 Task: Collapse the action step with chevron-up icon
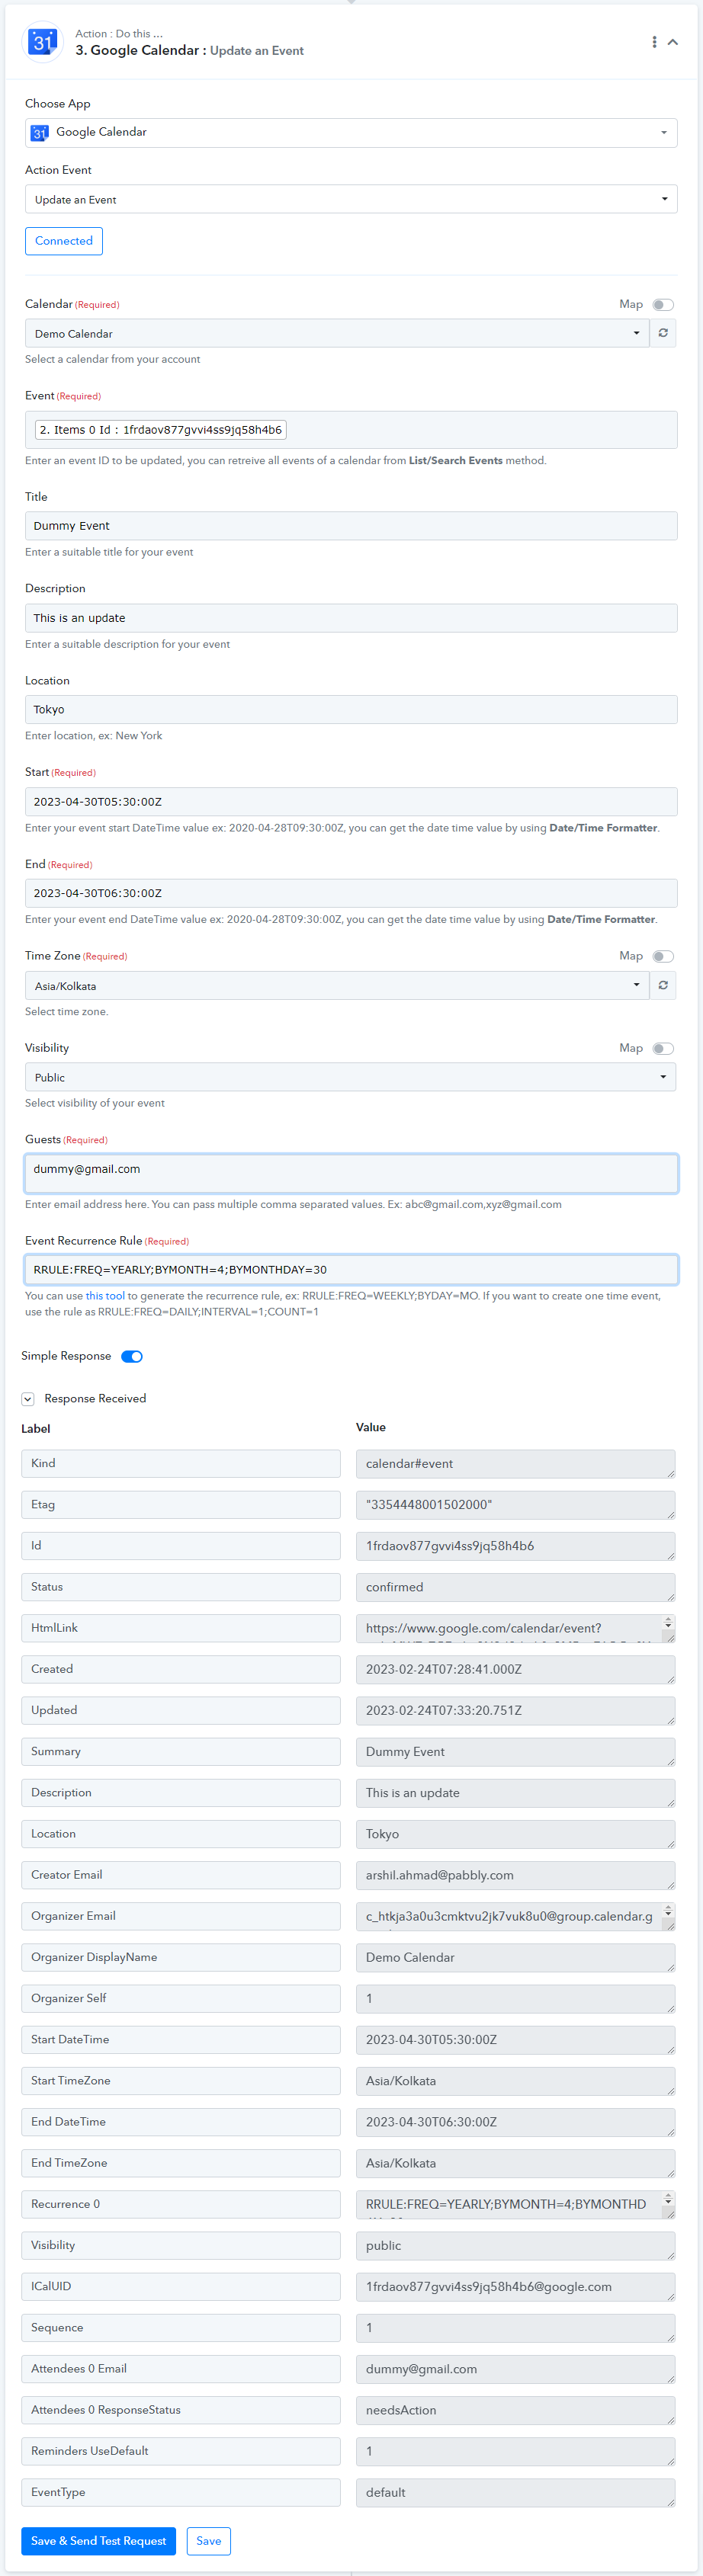673,42
